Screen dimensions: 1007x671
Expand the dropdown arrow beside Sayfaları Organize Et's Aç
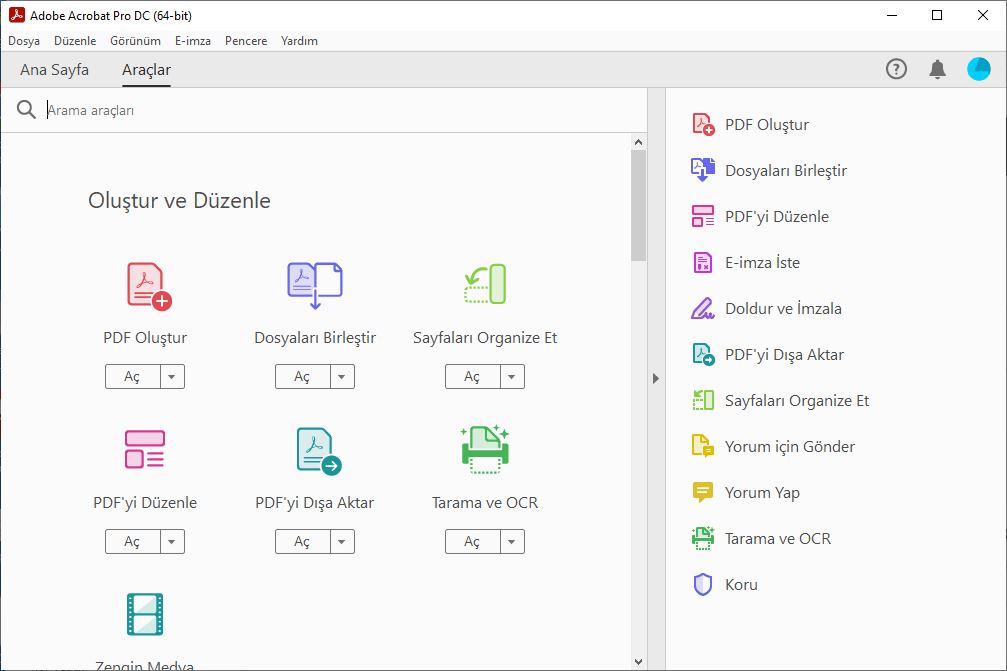pyautogui.click(x=512, y=376)
